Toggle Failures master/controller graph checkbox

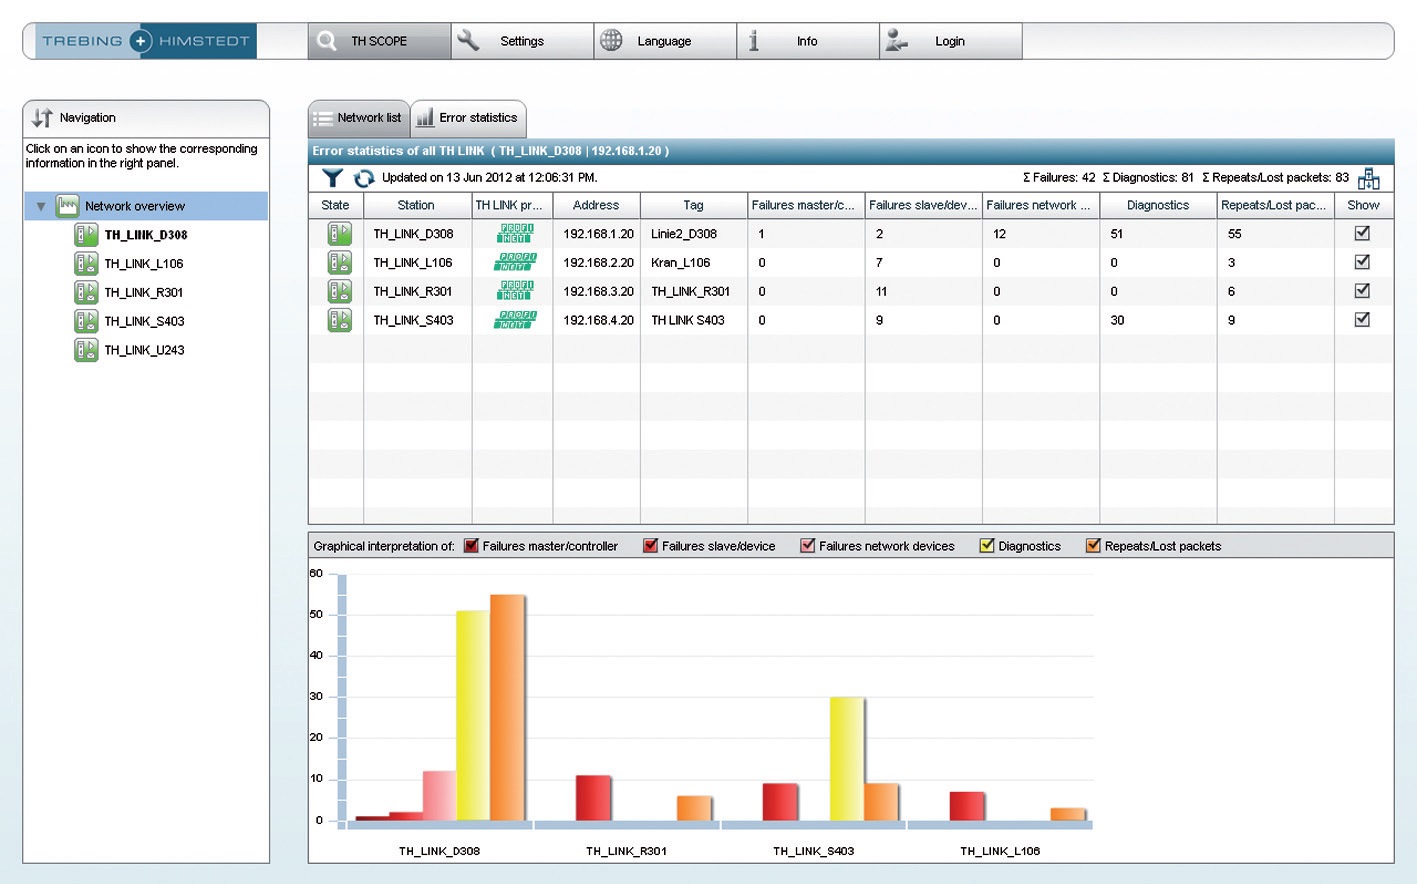[471, 546]
